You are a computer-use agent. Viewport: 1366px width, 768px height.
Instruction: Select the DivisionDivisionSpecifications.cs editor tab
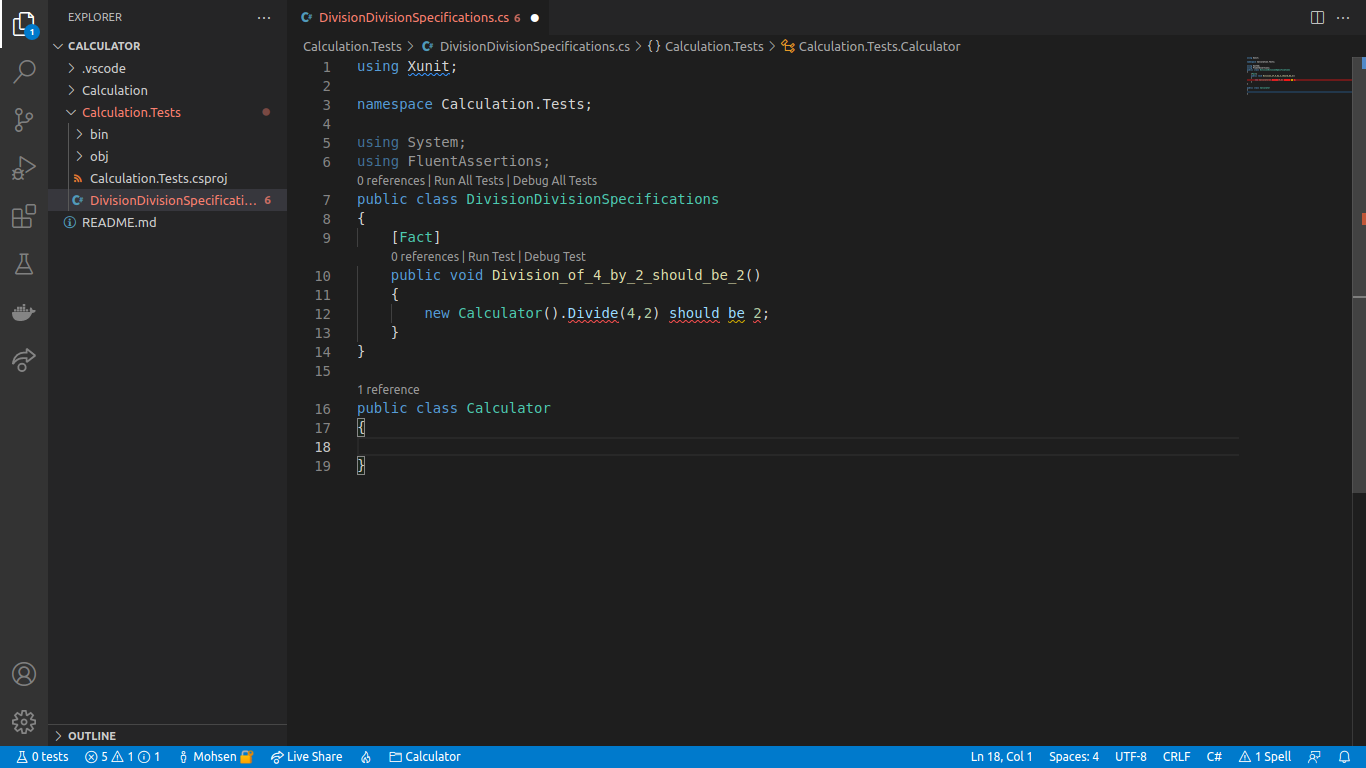(x=413, y=18)
